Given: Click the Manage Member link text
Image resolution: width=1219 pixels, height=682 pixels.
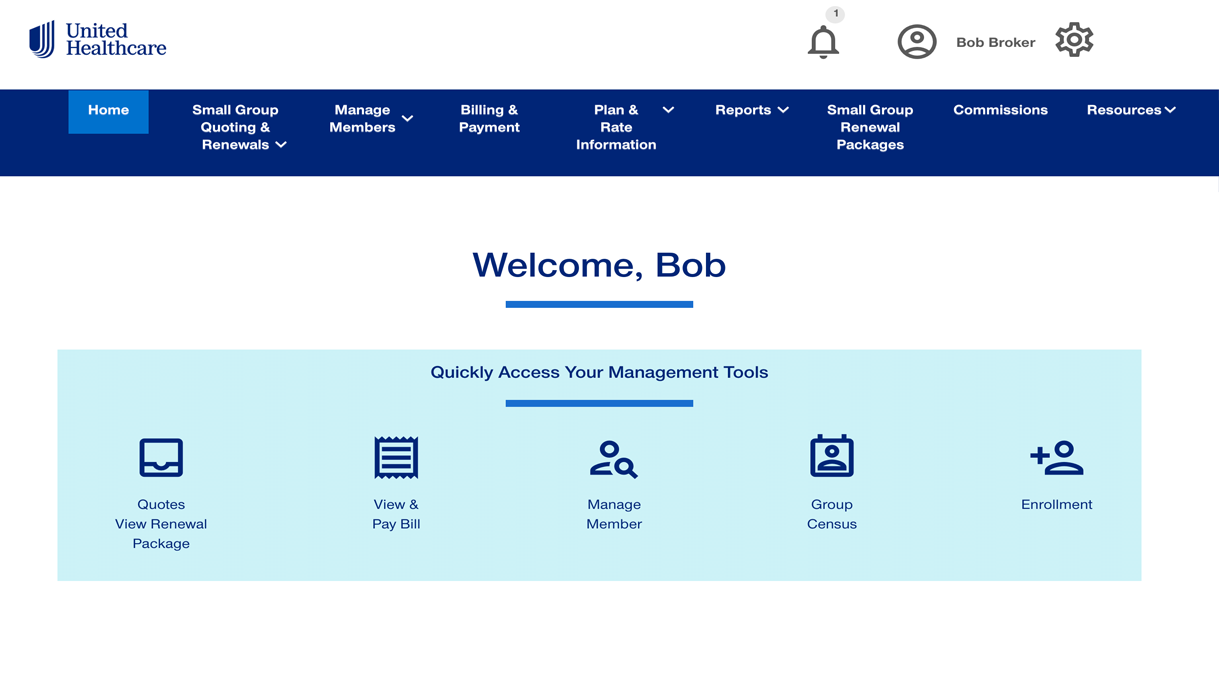Looking at the screenshot, I should 614,514.
